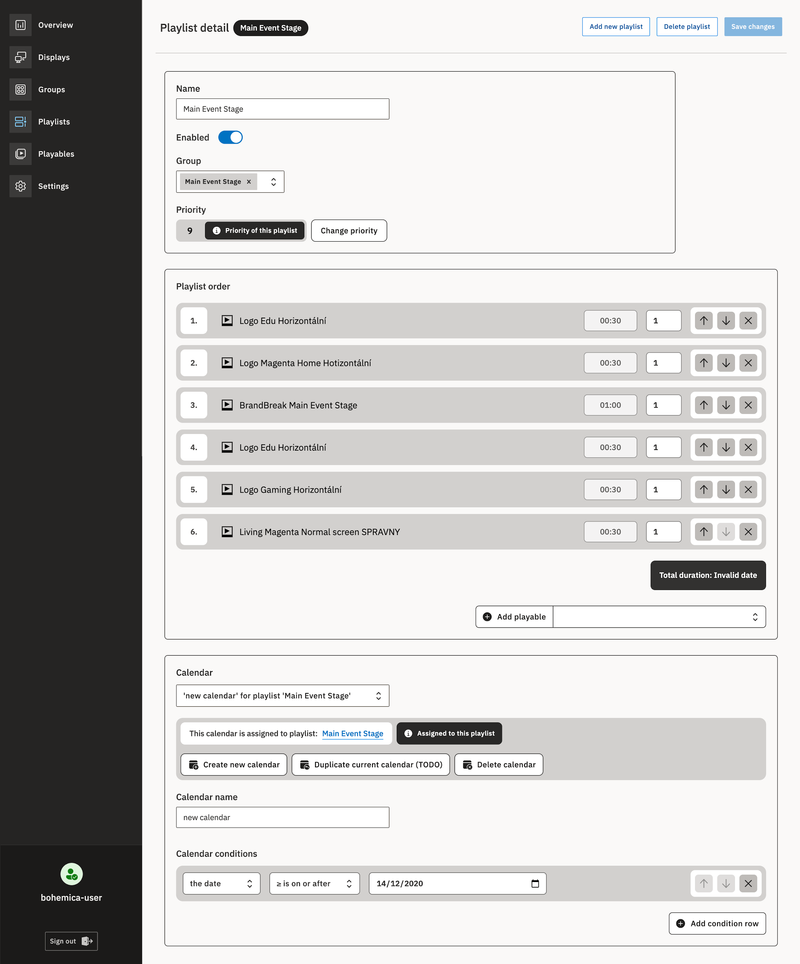
Task: Expand the Group selector dropdown
Action: (274, 181)
